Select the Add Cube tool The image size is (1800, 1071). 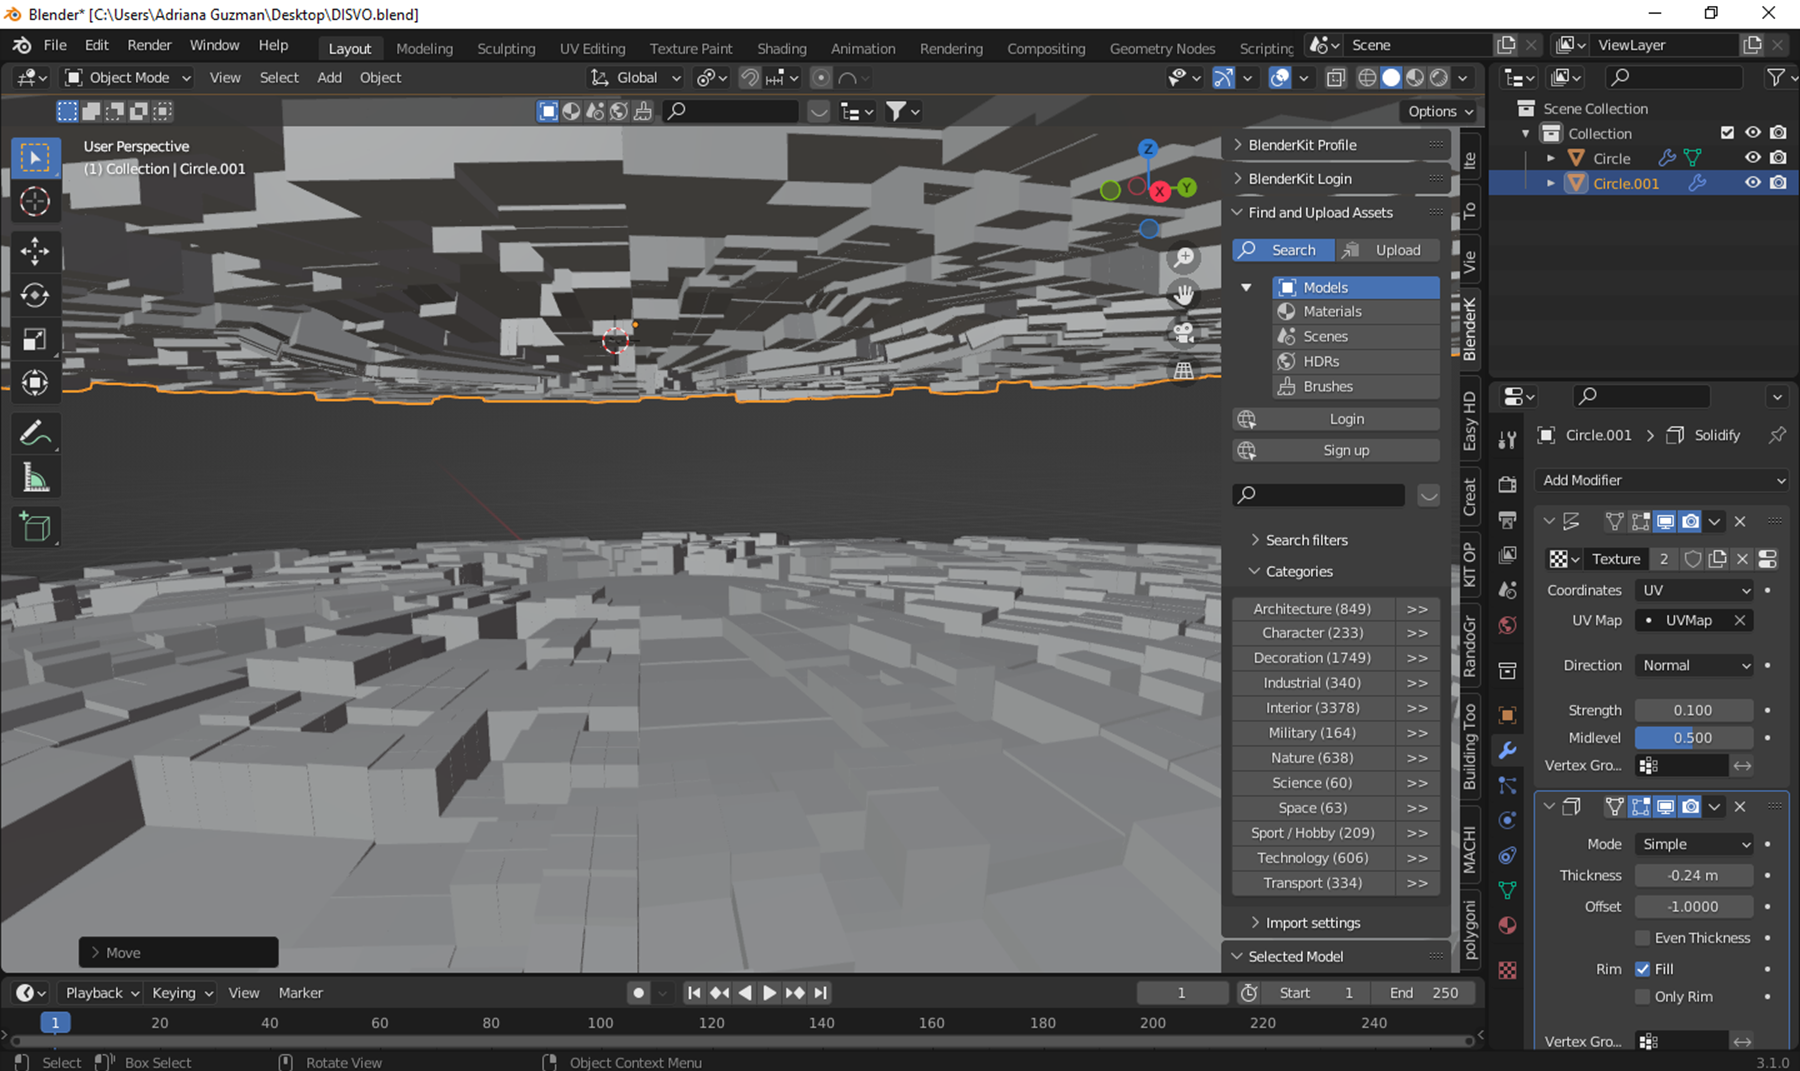coord(35,527)
